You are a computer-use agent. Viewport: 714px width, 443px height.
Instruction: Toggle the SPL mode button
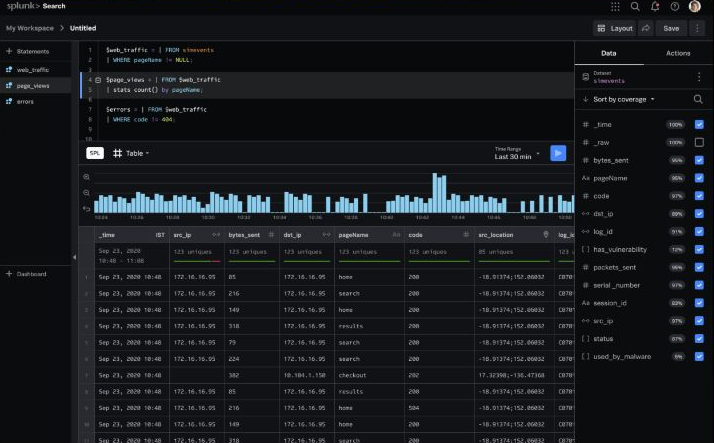pos(95,153)
